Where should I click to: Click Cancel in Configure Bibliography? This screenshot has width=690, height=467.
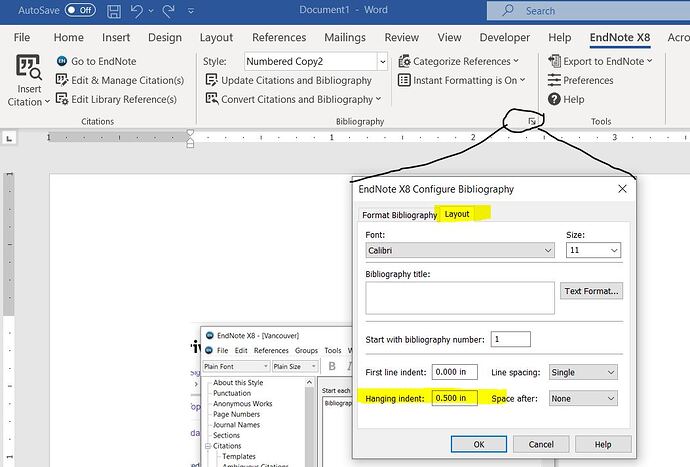point(541,444)
